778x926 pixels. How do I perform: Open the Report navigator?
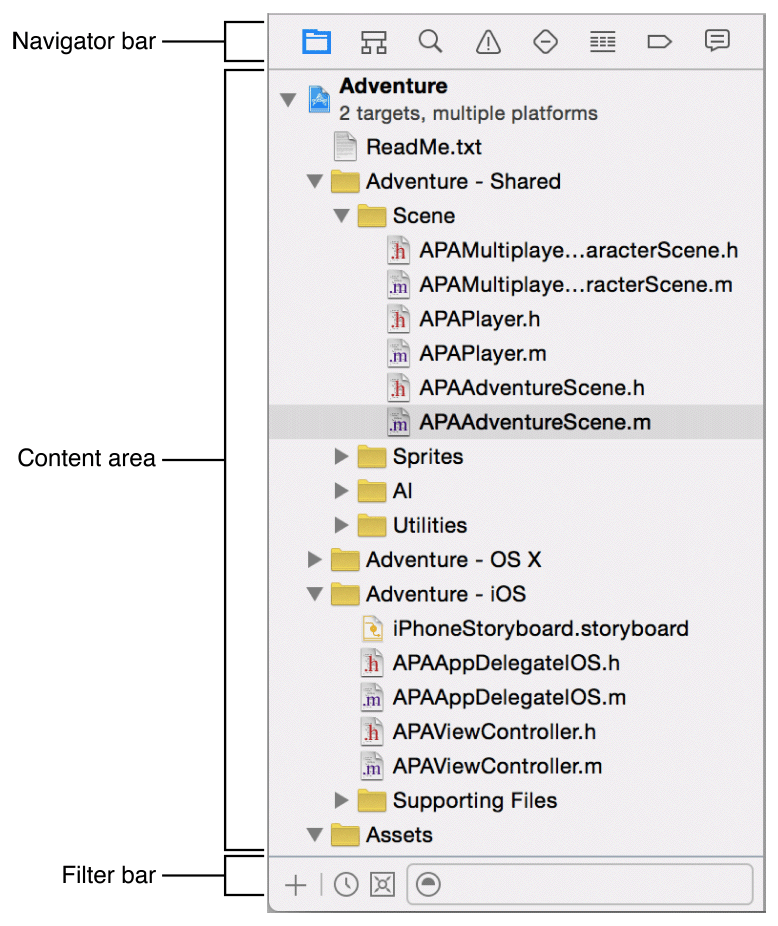(x=717, y=41)
